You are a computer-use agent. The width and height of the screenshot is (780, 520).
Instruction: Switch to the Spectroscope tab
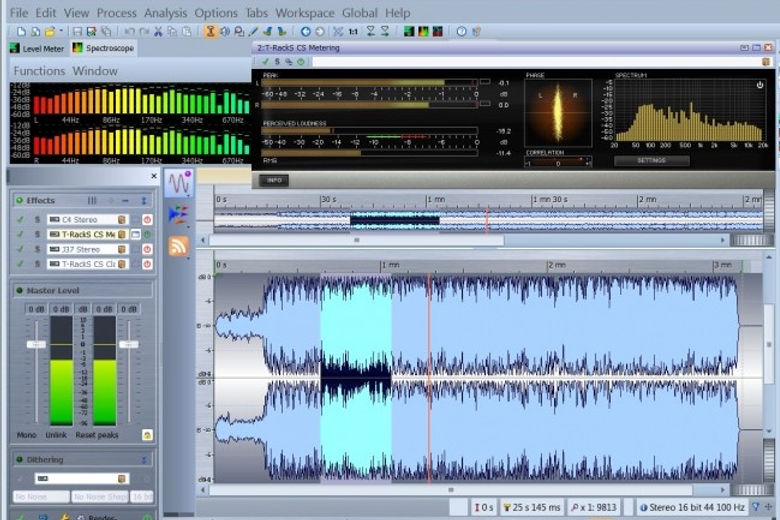coord(103,48)
